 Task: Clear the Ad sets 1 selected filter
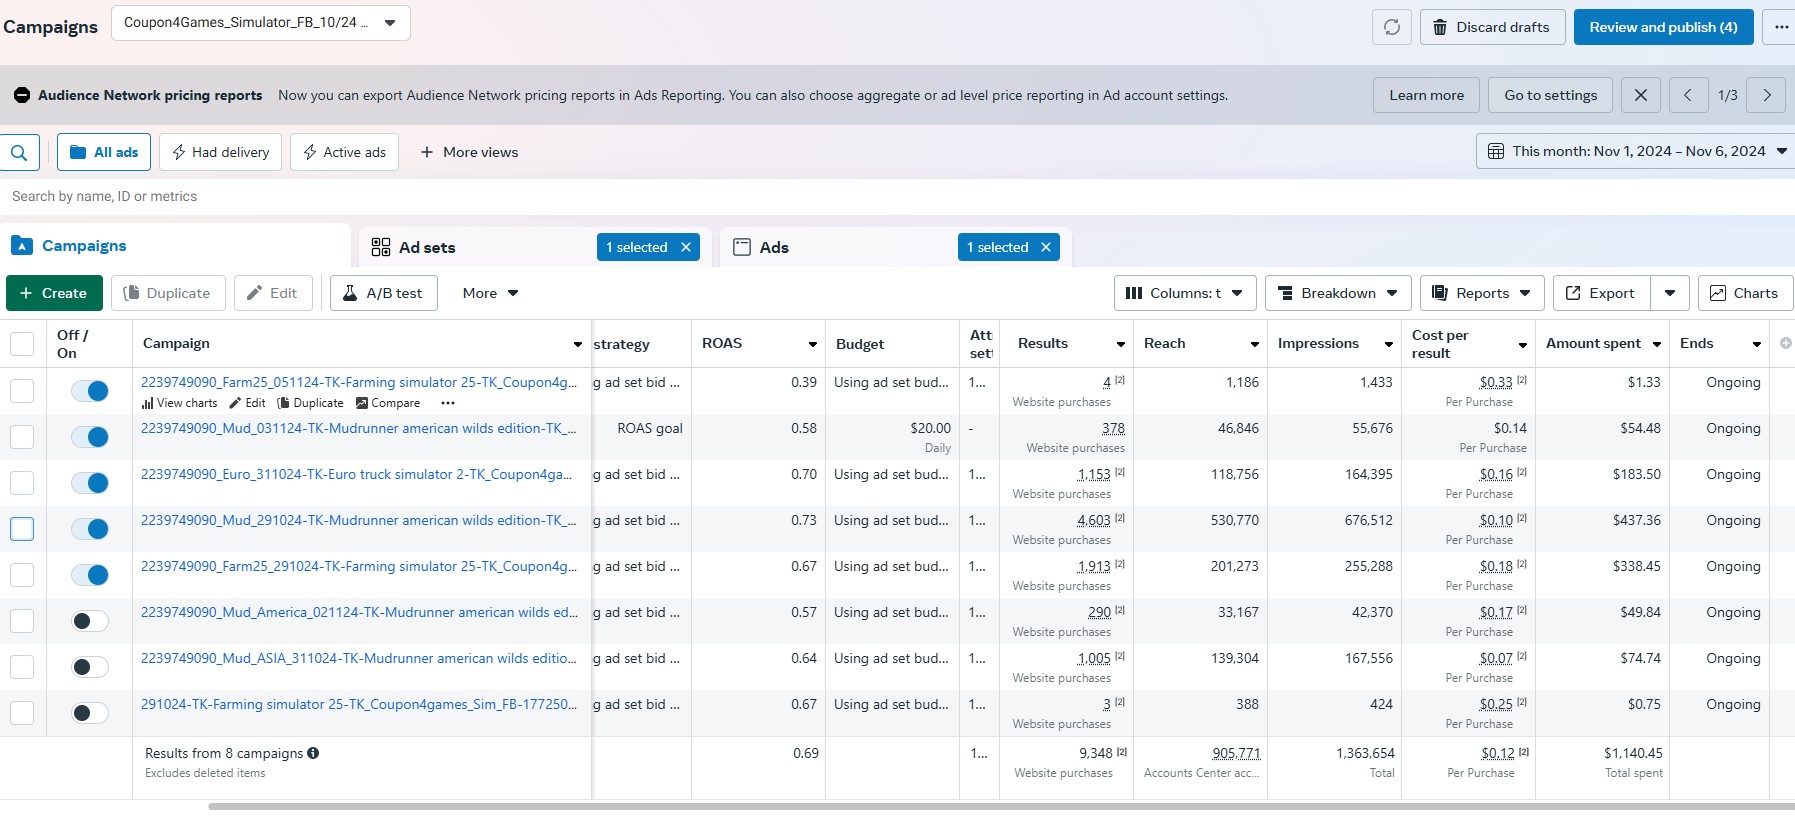click(x=686, y=247)
